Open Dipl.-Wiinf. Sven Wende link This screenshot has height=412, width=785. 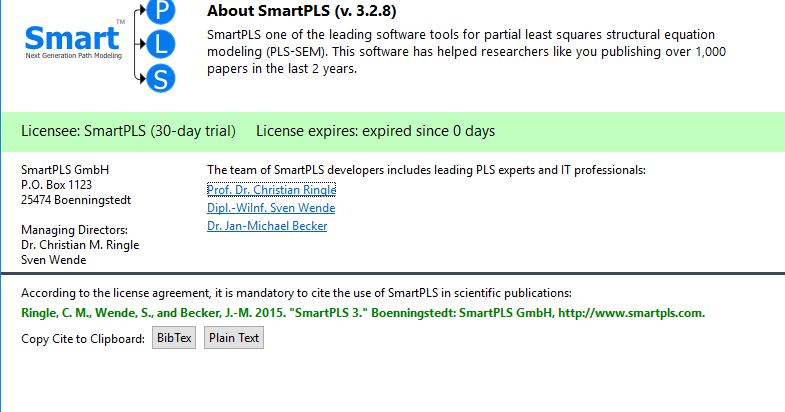coord(271,208)
